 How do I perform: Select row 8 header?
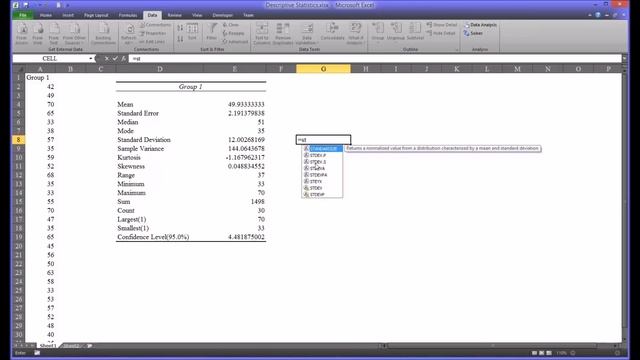pos(18,140)
